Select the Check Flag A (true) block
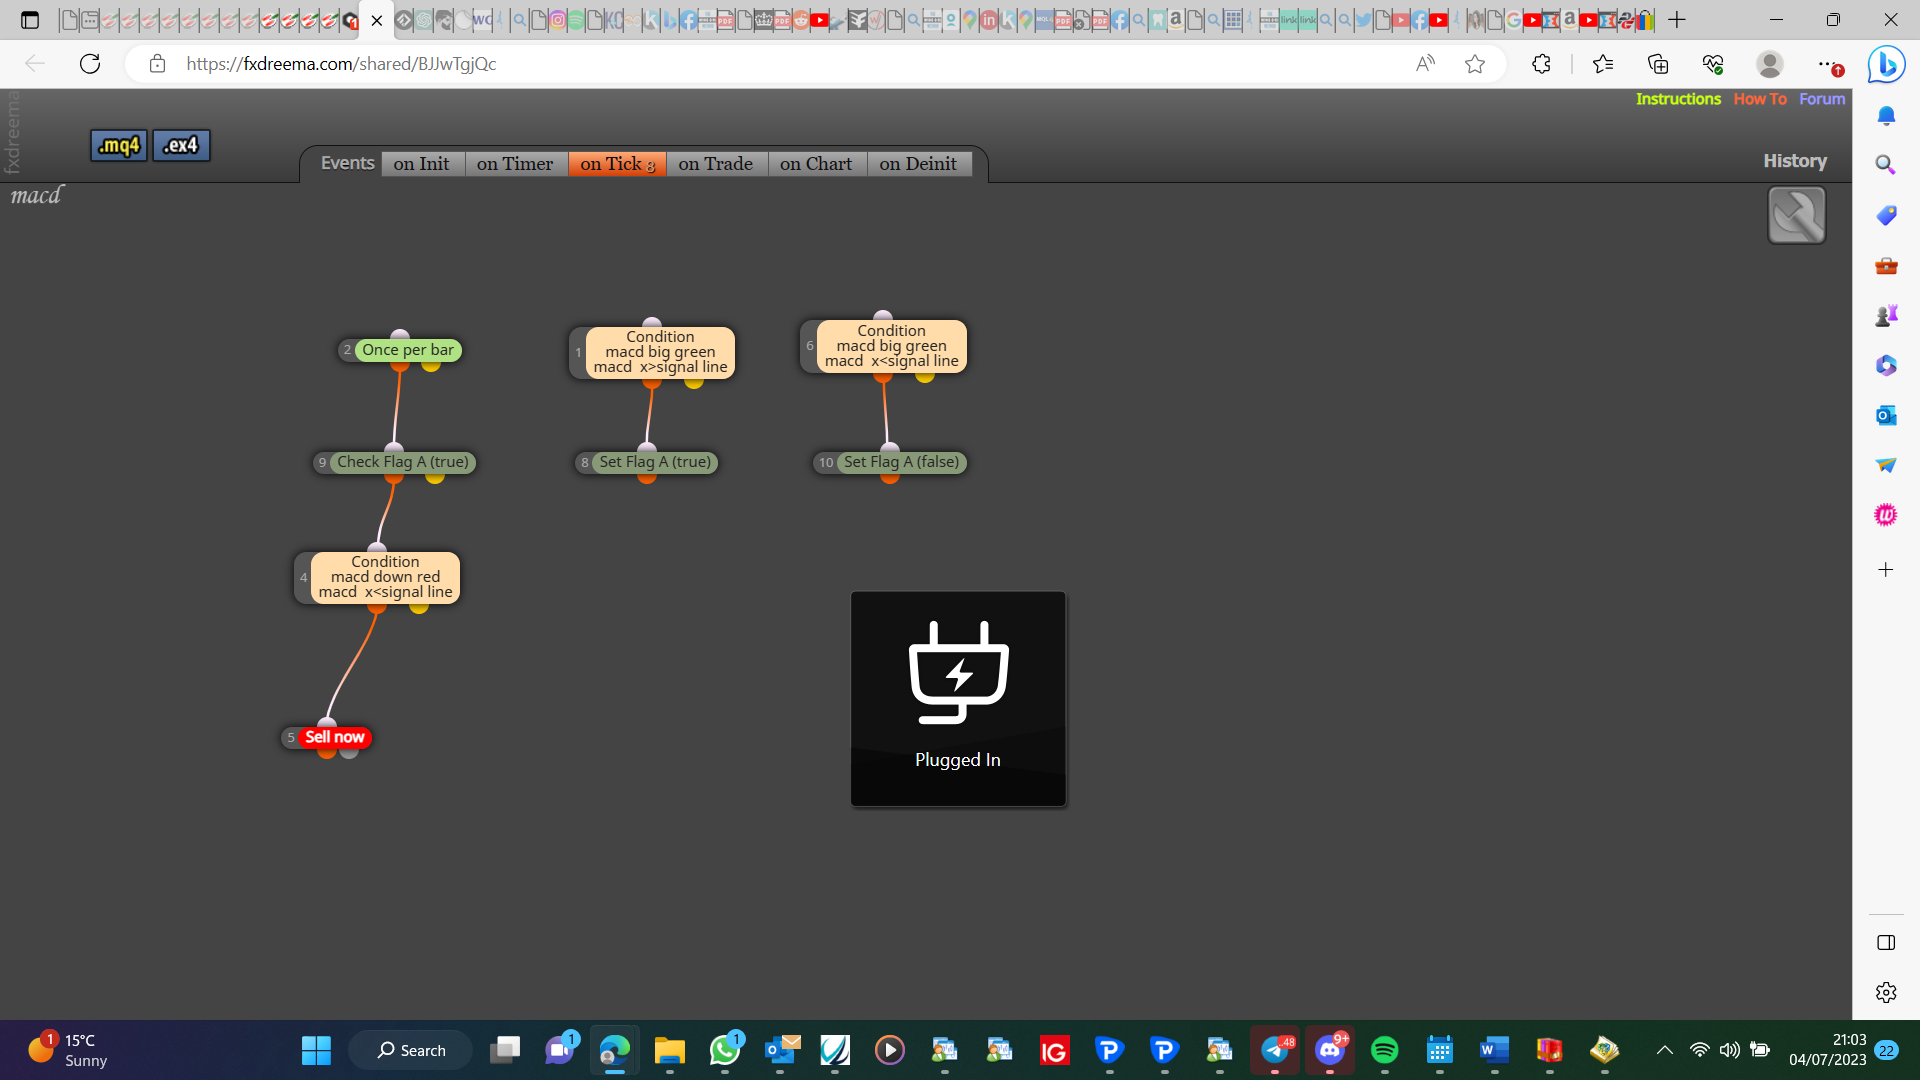 tap(402, 462)
